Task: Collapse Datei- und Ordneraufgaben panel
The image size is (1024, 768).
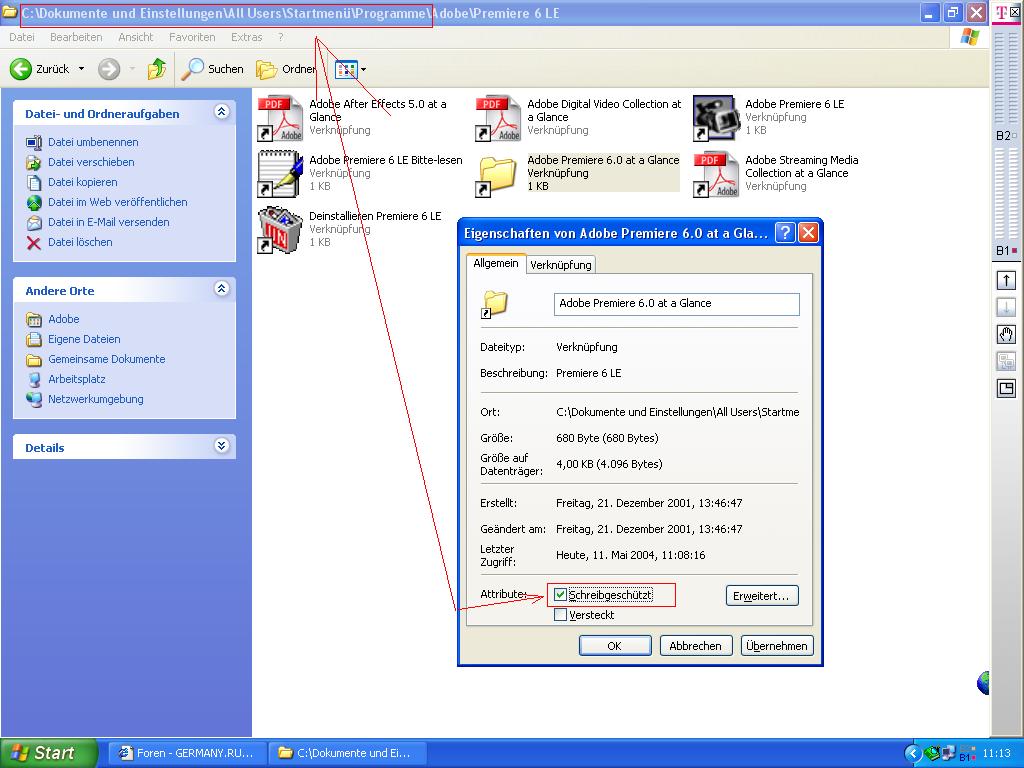Action: pyautogui.click(x=221, y=112)
